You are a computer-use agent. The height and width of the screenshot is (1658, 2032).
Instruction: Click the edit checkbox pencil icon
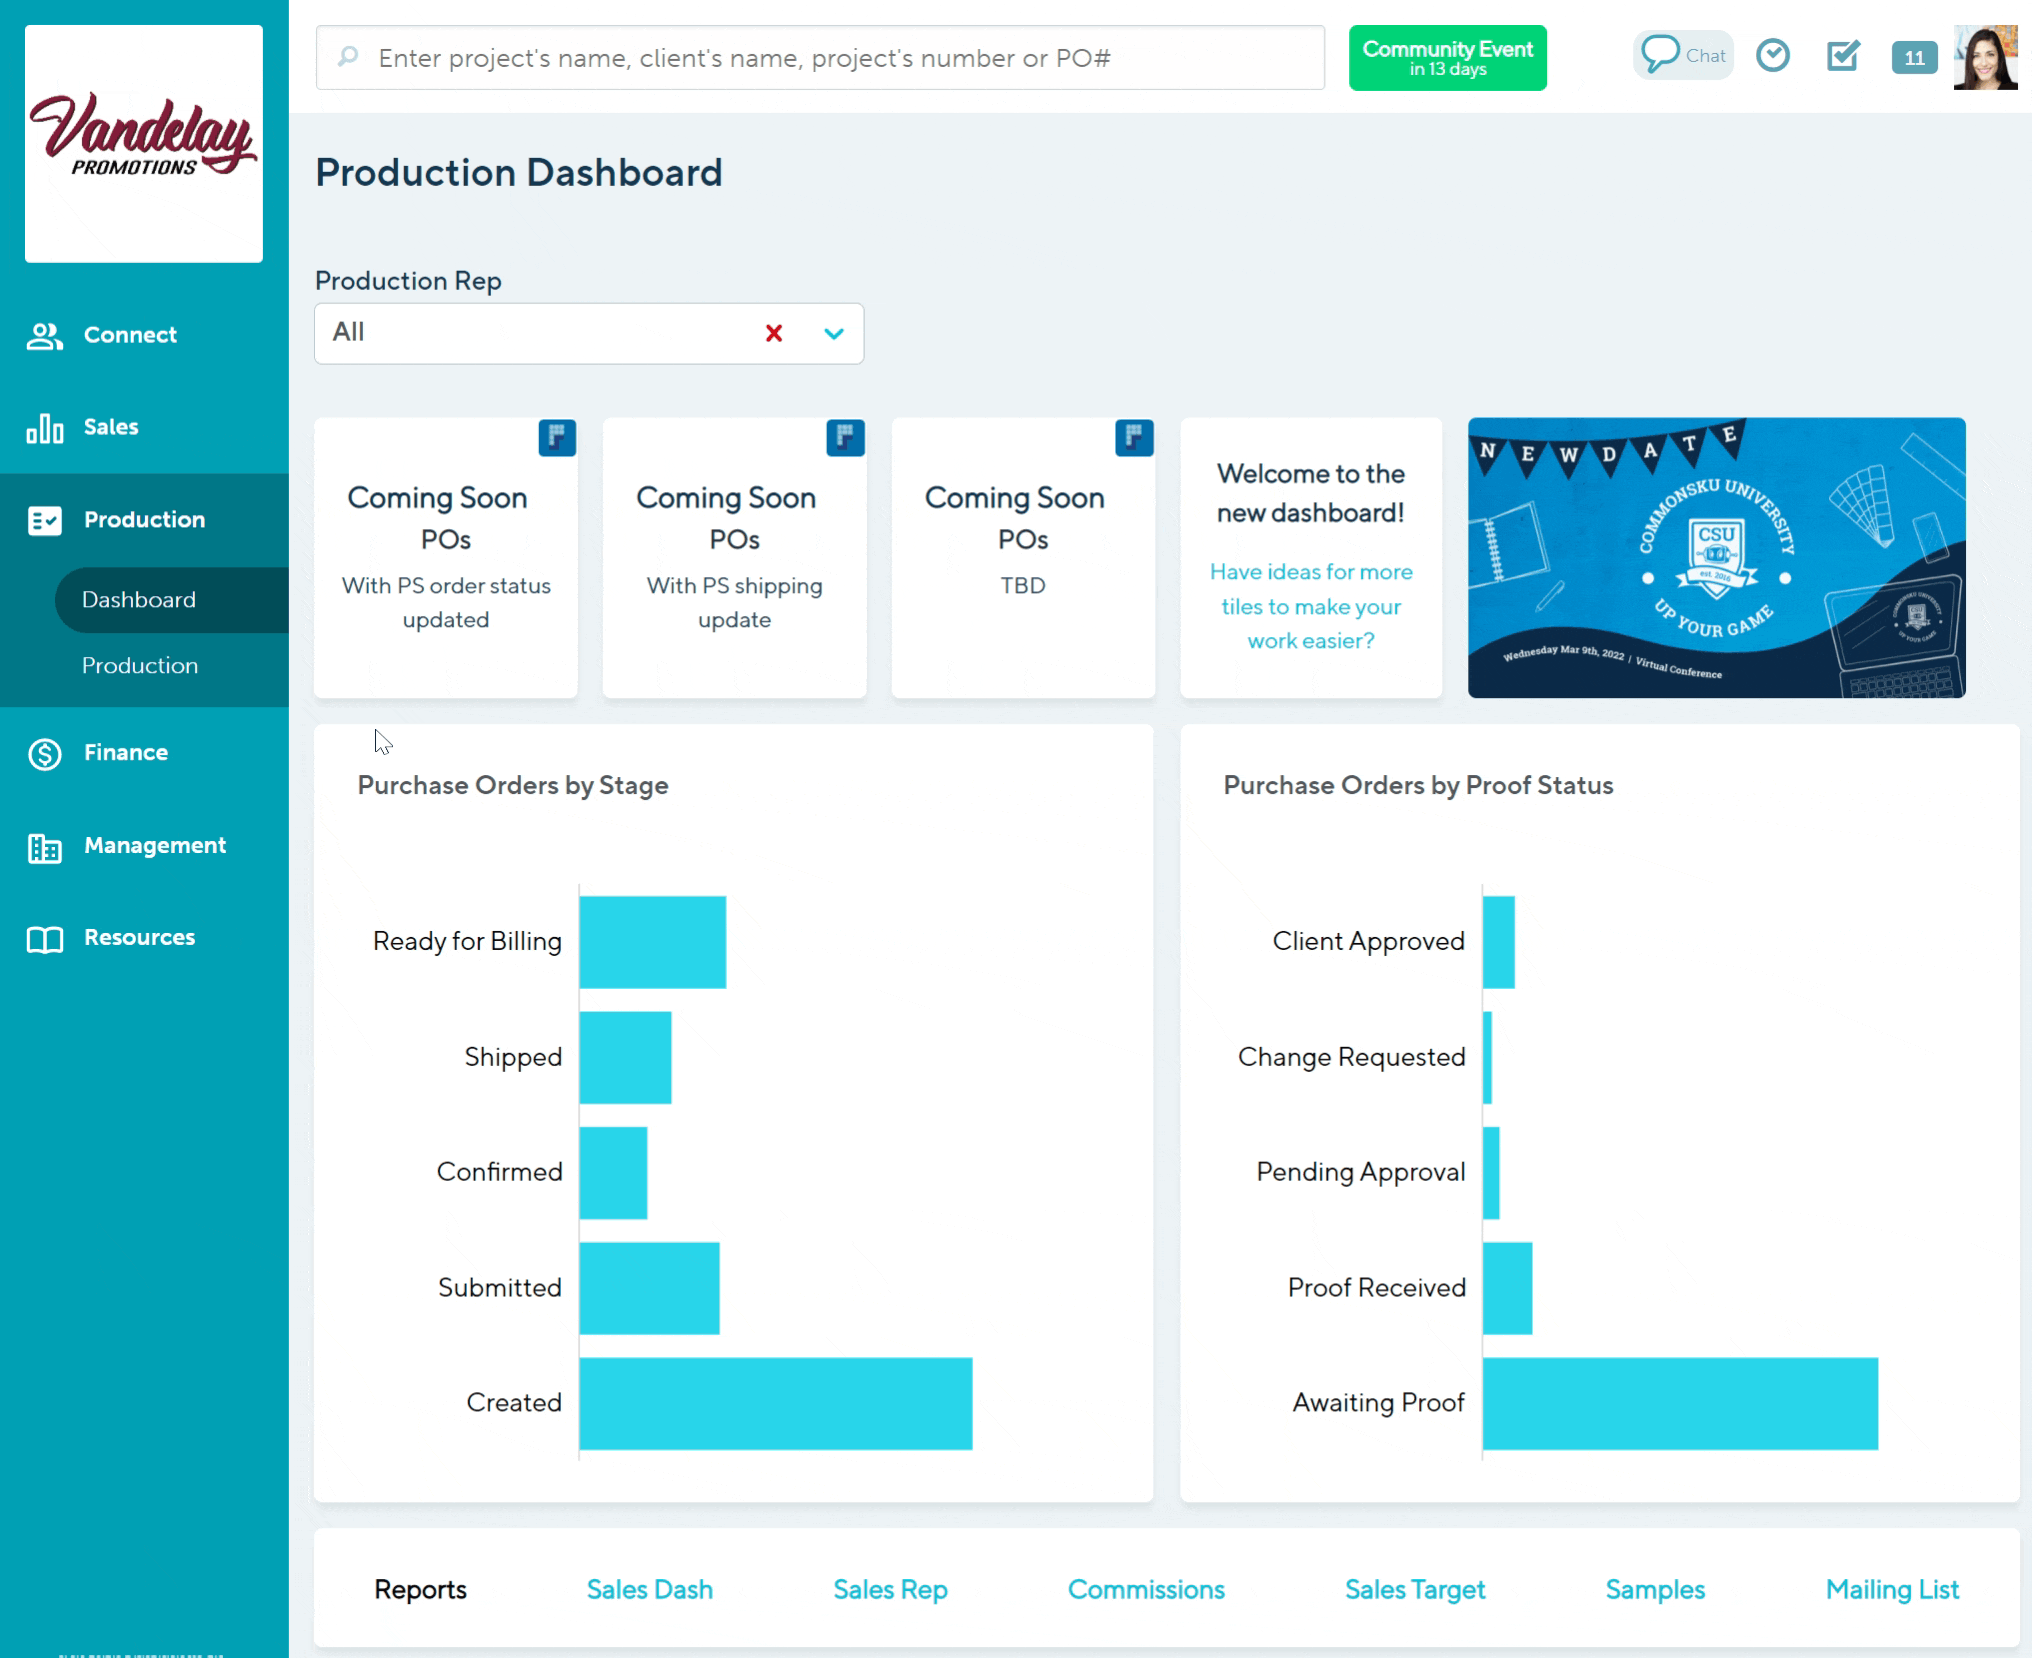[1843, 56]
